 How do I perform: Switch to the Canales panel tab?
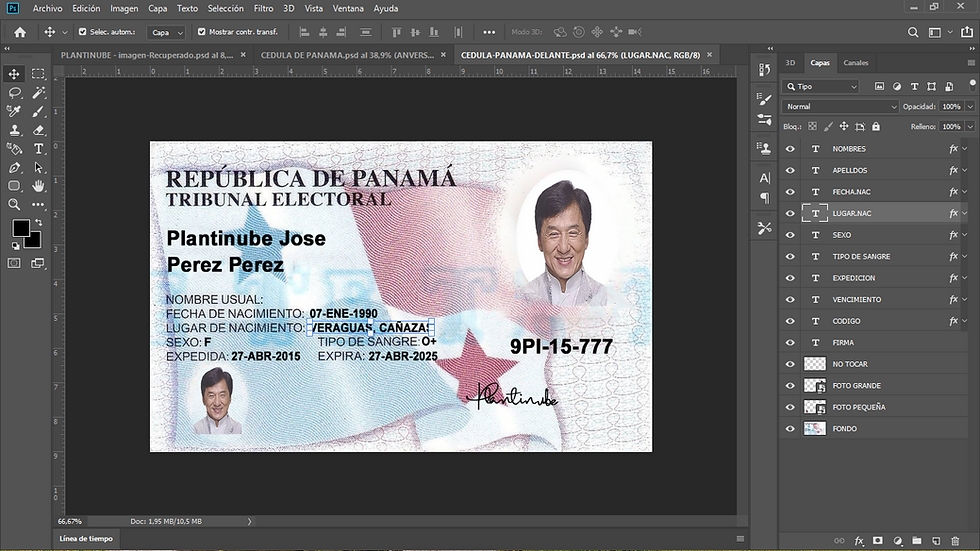click(856, 62)
